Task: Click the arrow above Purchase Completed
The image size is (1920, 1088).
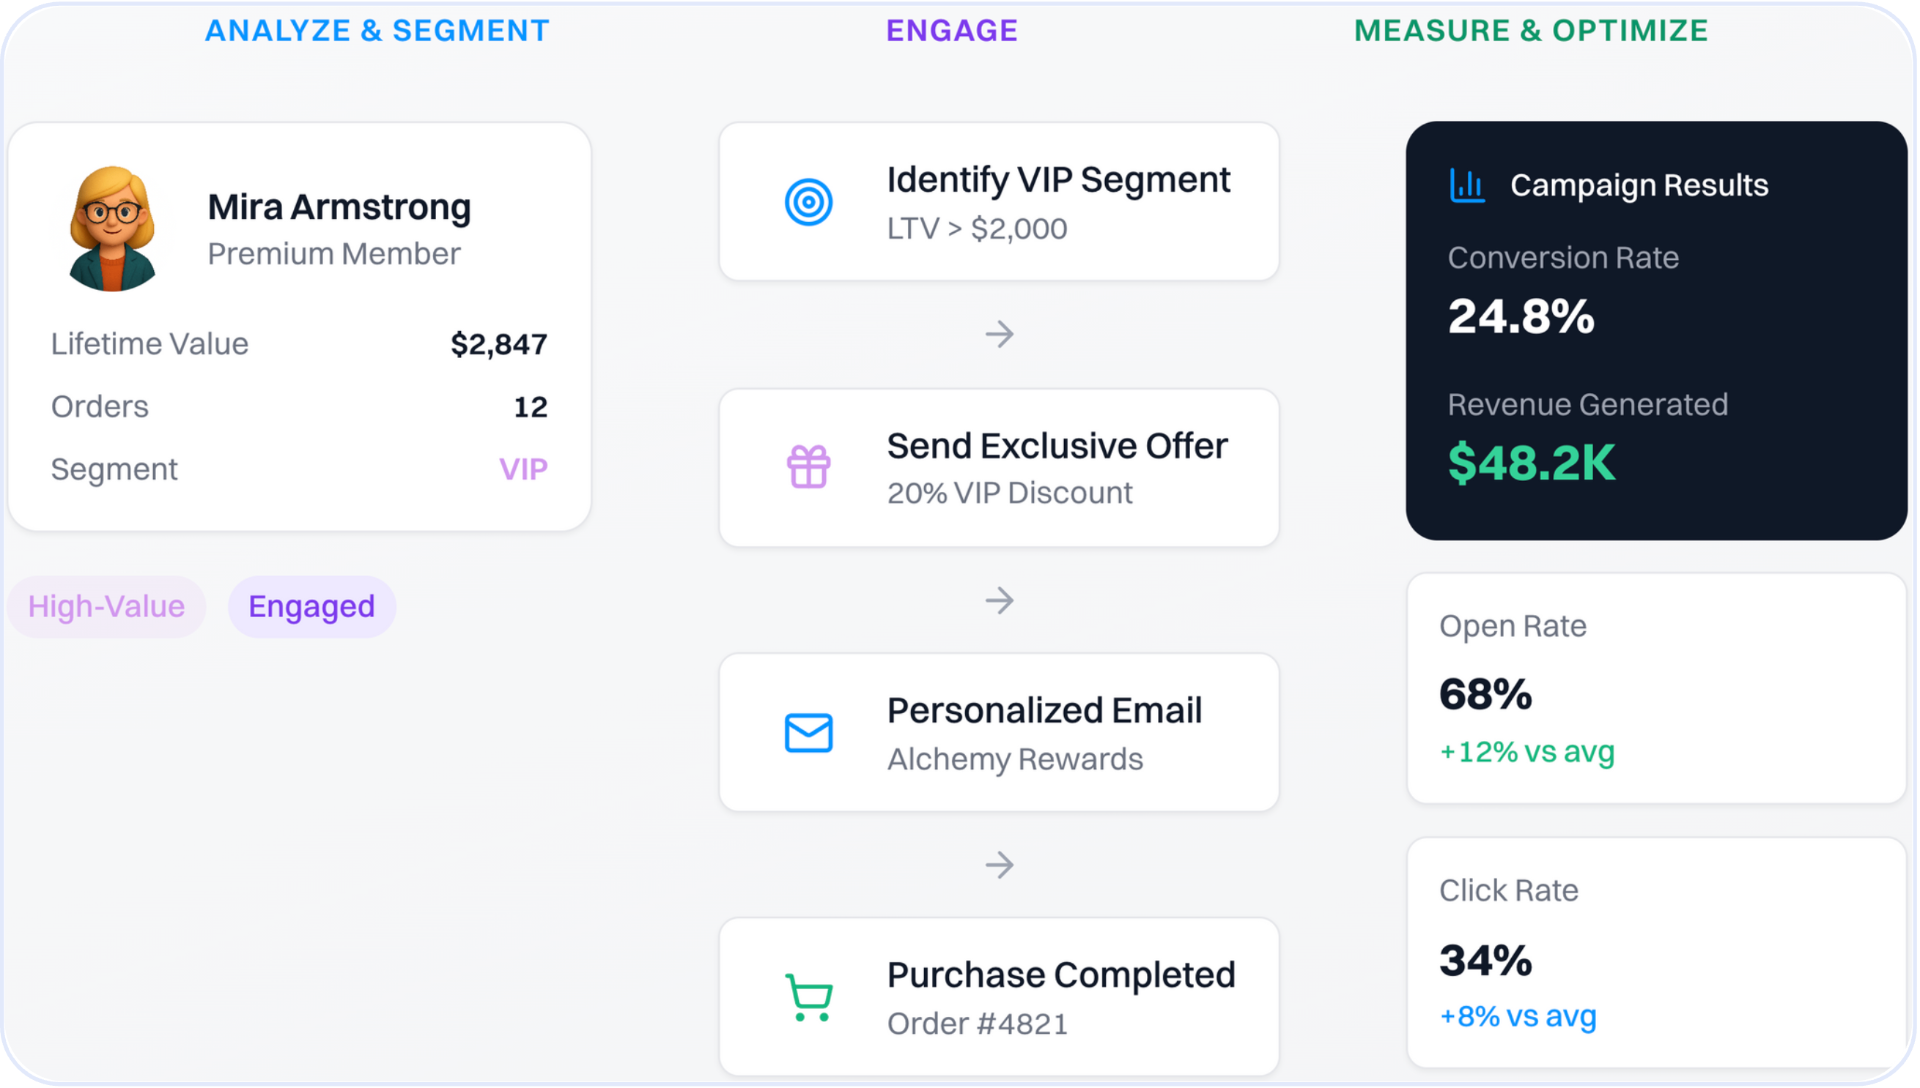Action: click(x=999, y=865)
